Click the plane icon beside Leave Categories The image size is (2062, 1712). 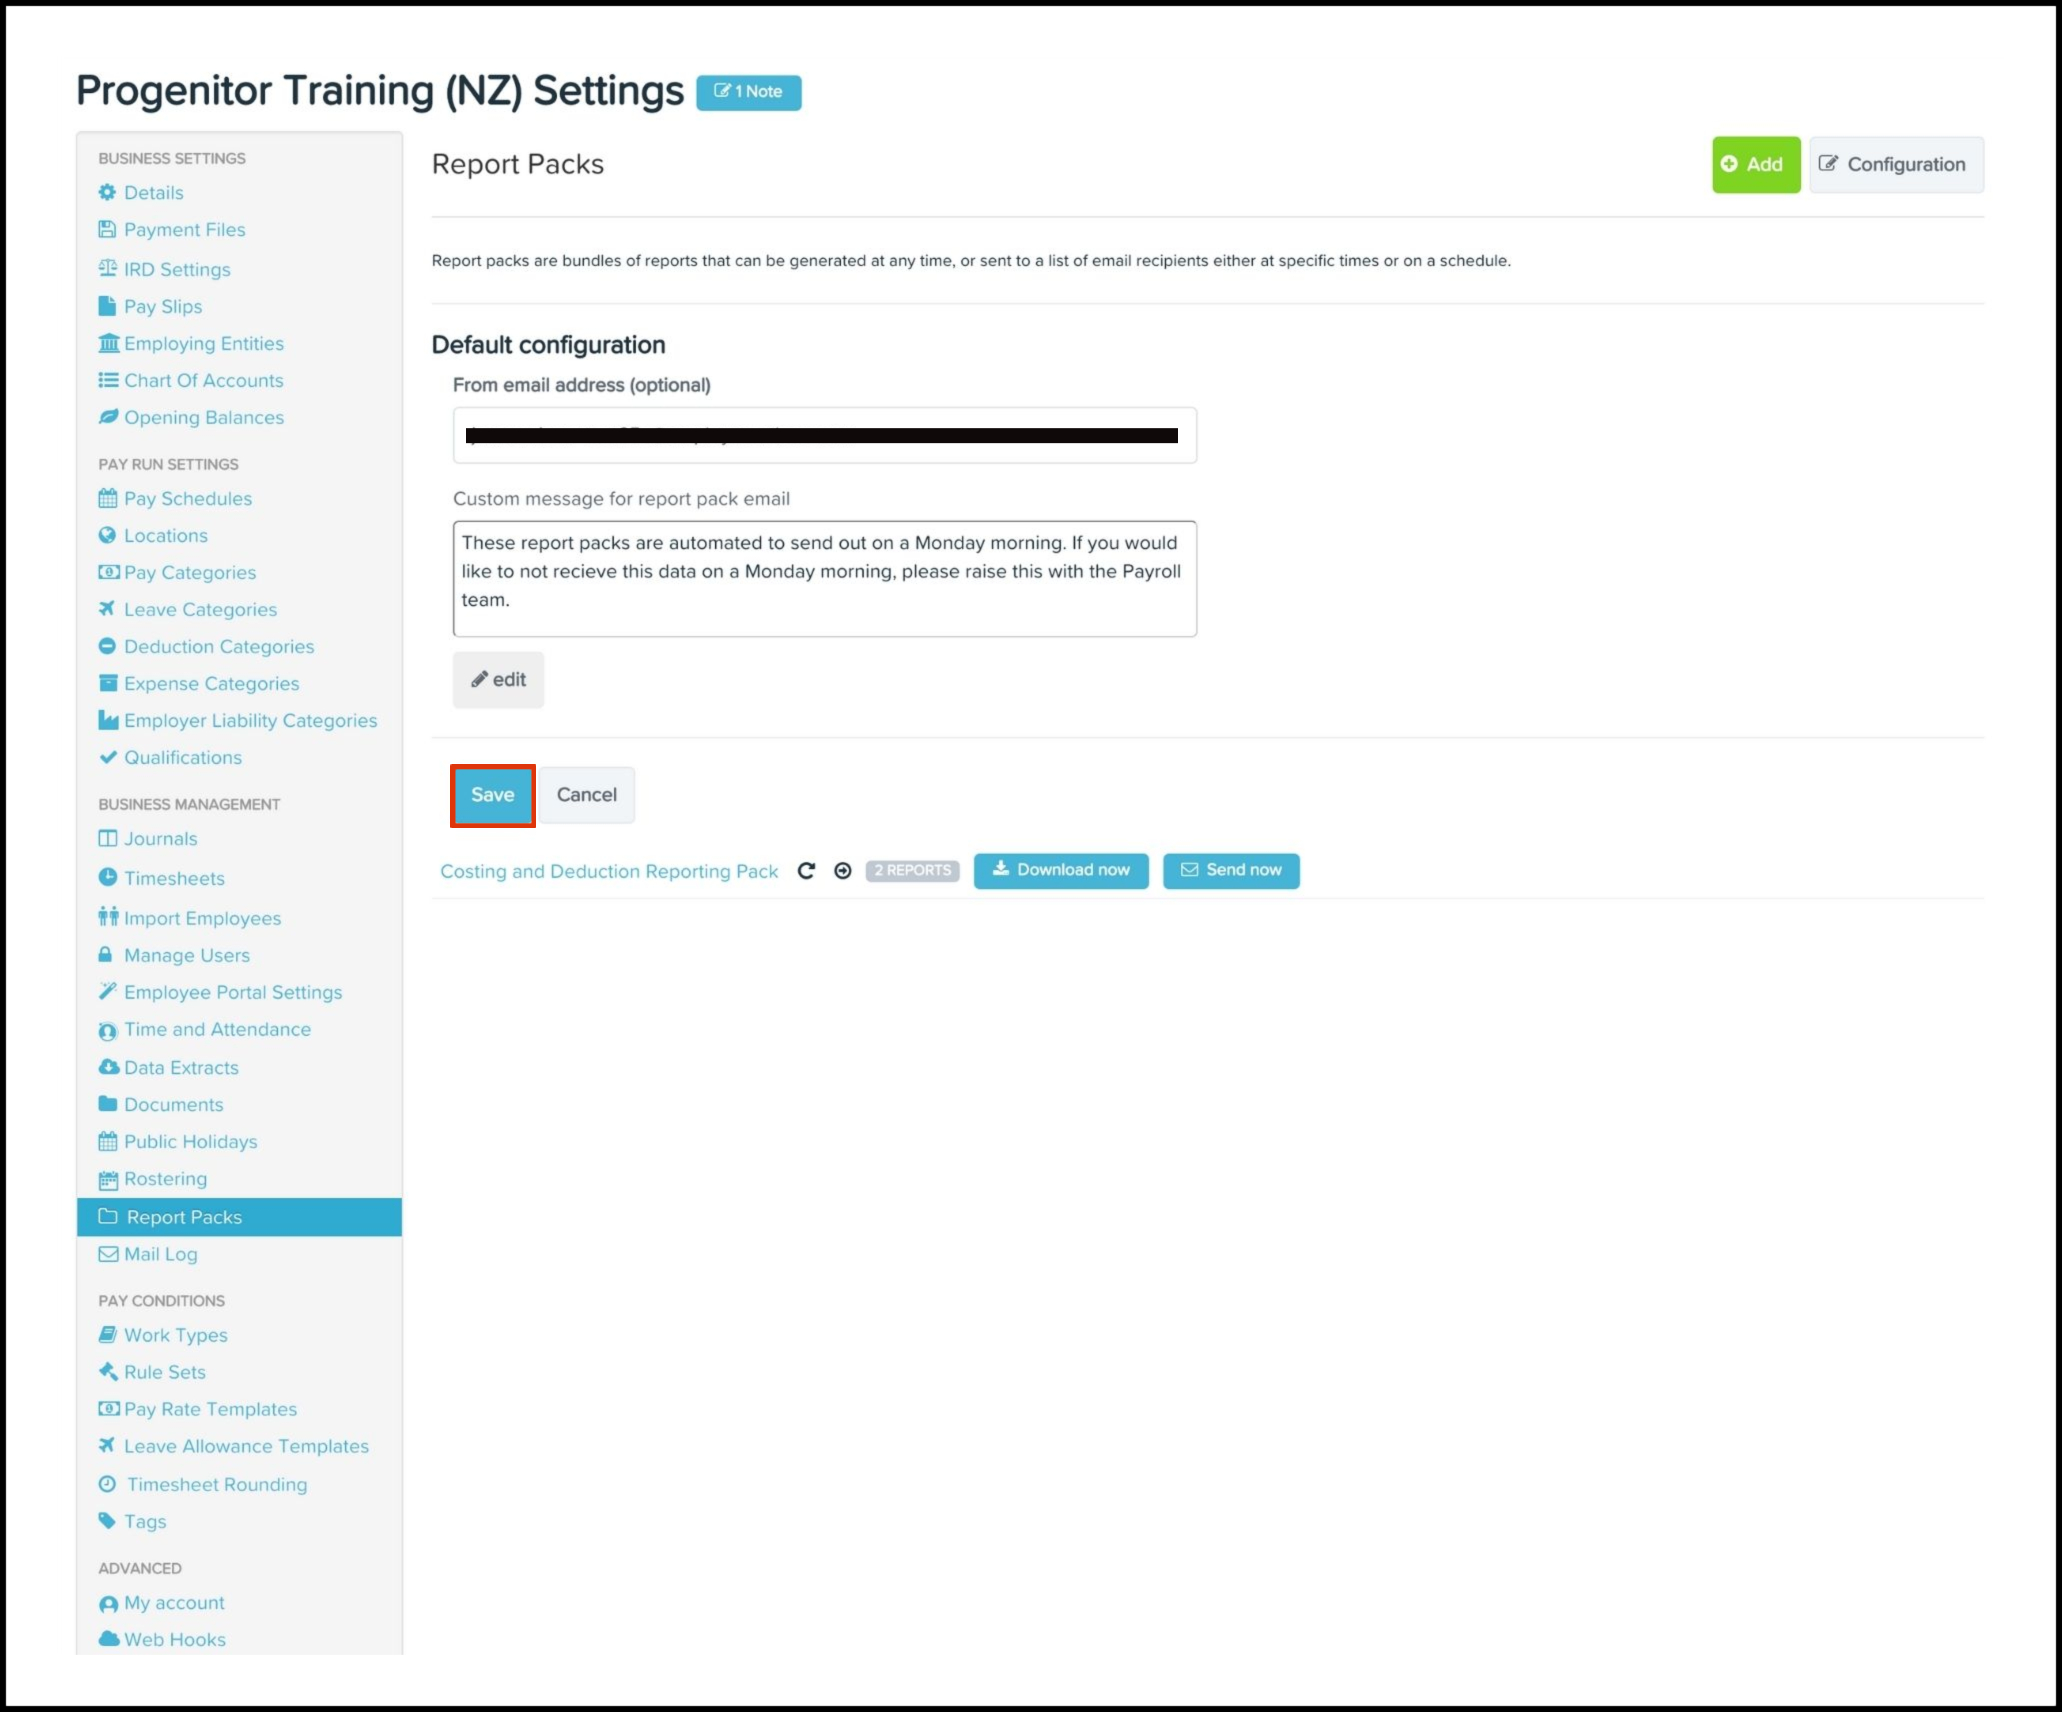107,608
